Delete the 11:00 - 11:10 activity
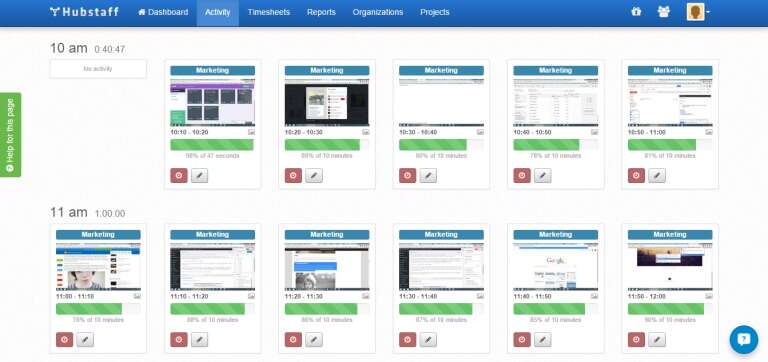The height and width of the screenshot is (362, 768). (64, 339)
